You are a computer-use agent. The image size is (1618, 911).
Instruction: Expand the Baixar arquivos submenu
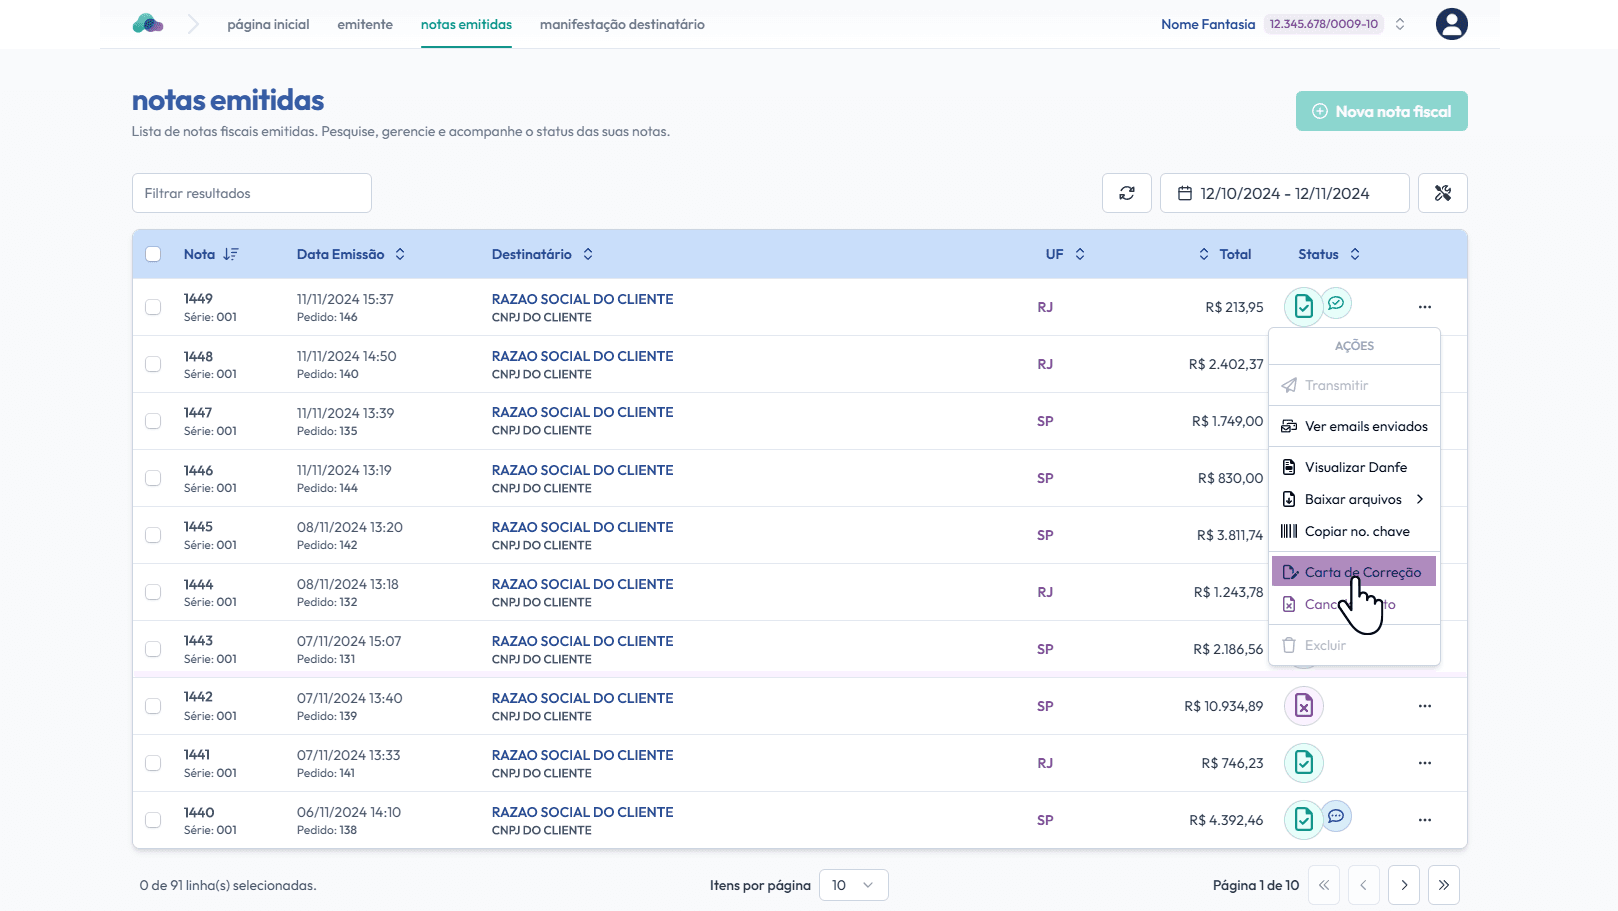[1354, 499]
